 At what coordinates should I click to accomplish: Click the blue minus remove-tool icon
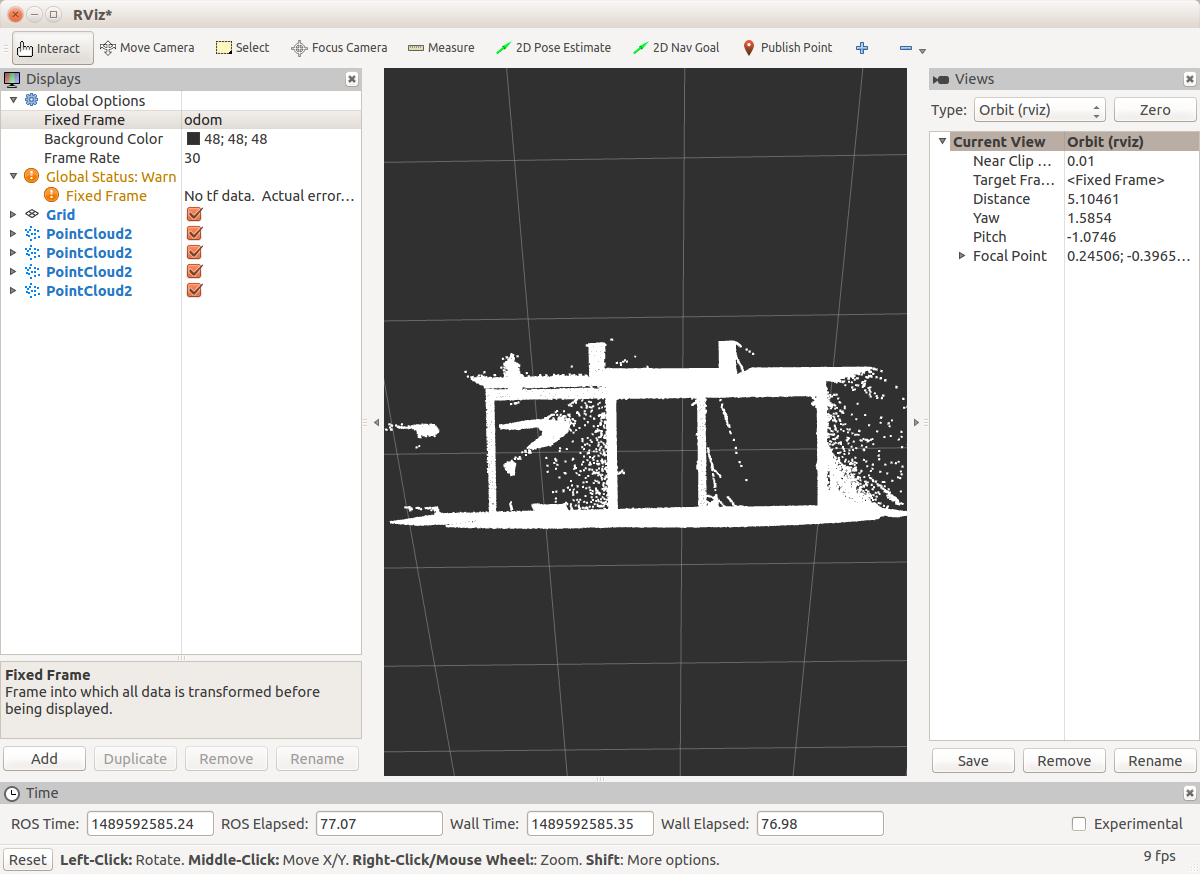905,47
